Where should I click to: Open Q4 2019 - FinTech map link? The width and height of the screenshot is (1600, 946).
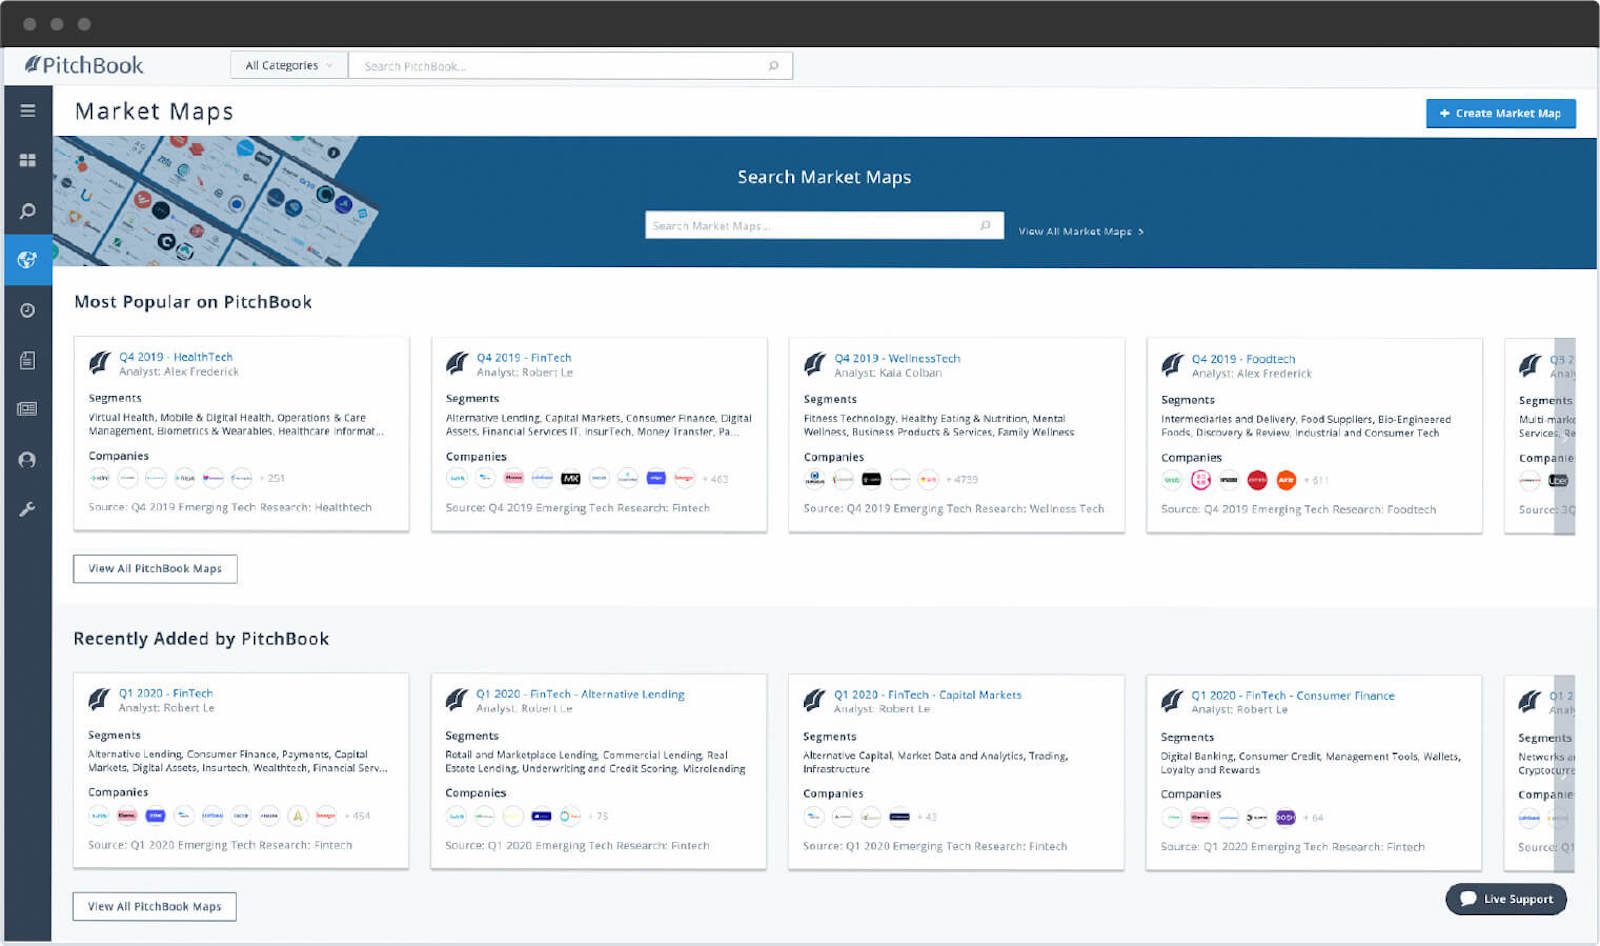click(x=524, y=358)
